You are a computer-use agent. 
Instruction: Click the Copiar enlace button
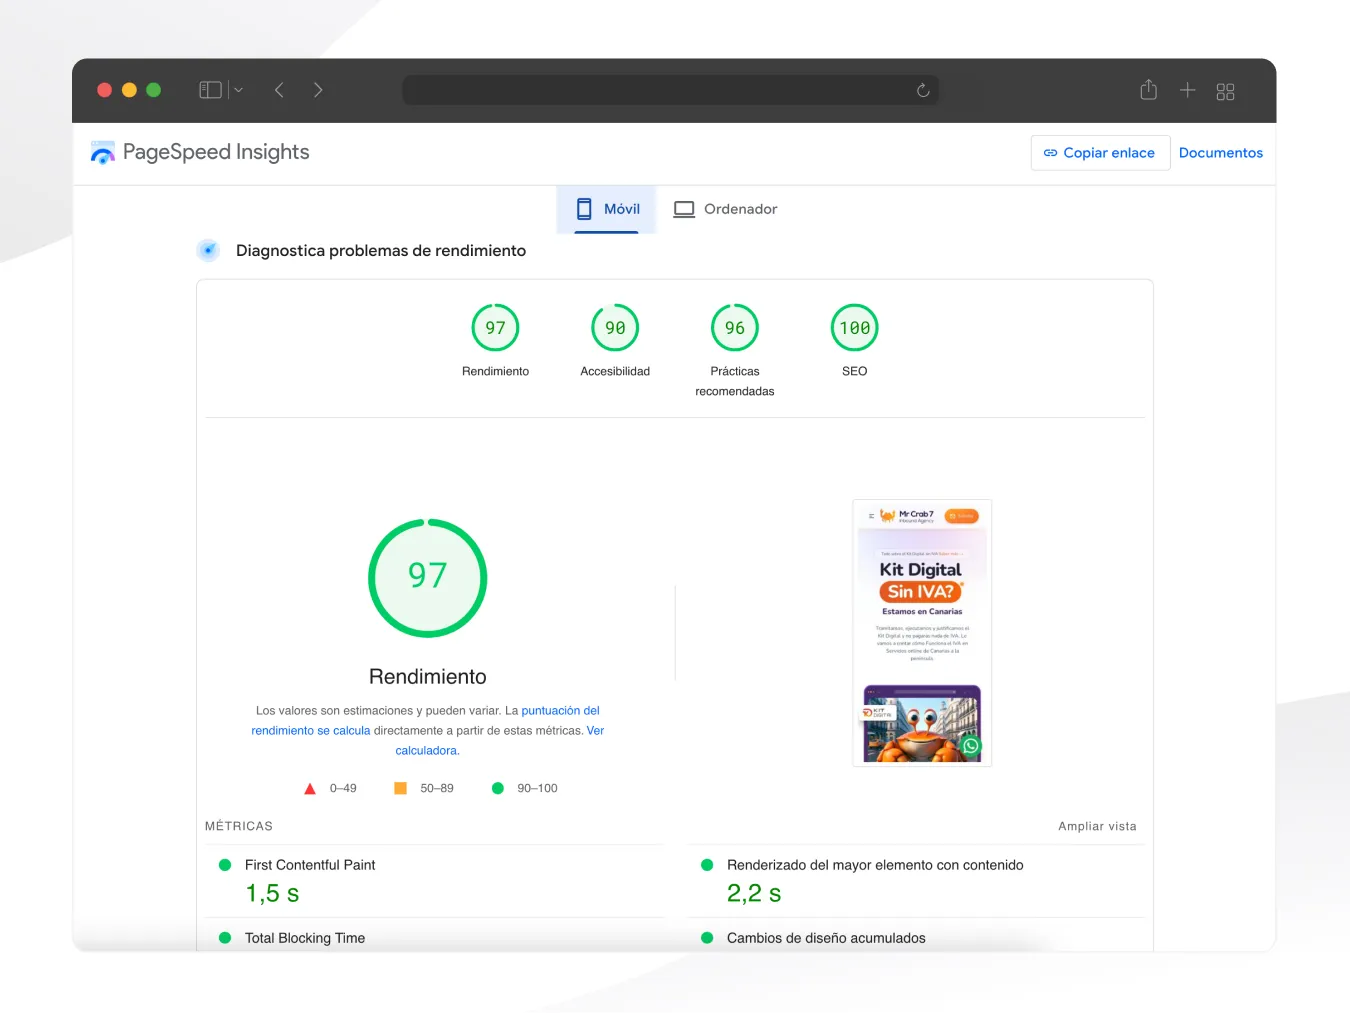point(1100,152)
